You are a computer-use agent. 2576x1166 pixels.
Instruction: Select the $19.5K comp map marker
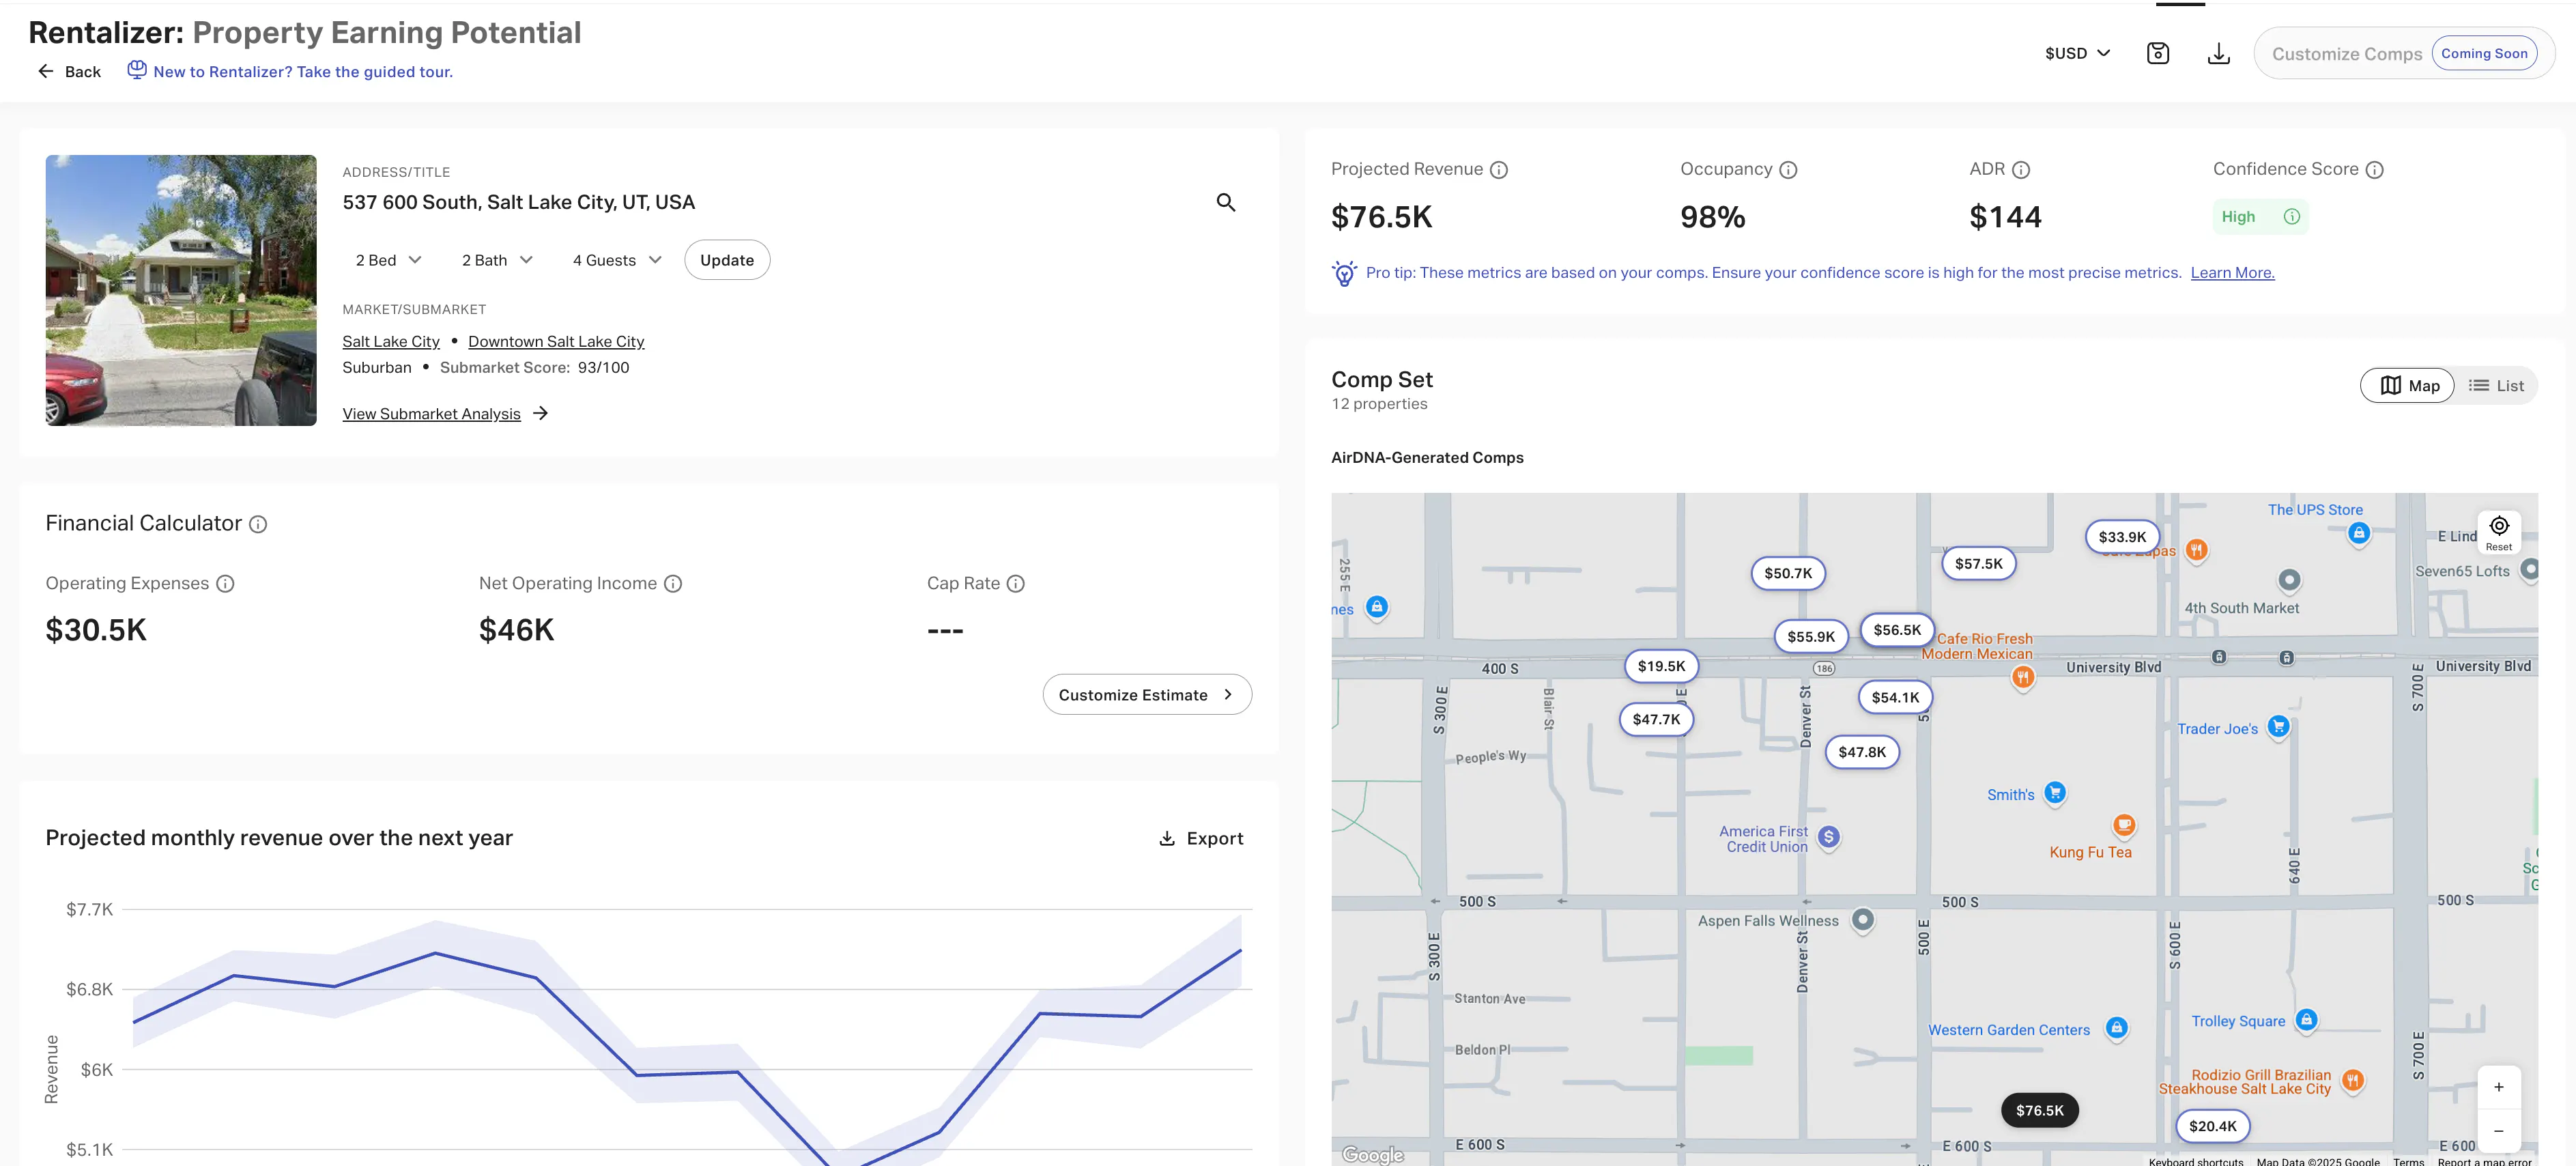(1661, 667)
